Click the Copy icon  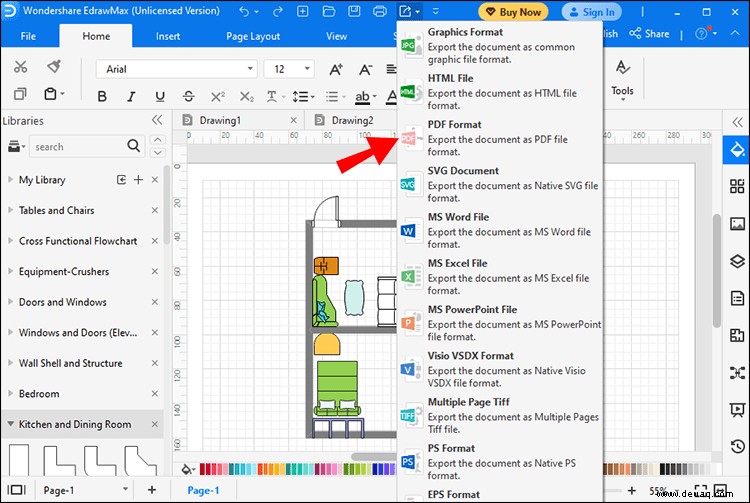coord(20,94)
